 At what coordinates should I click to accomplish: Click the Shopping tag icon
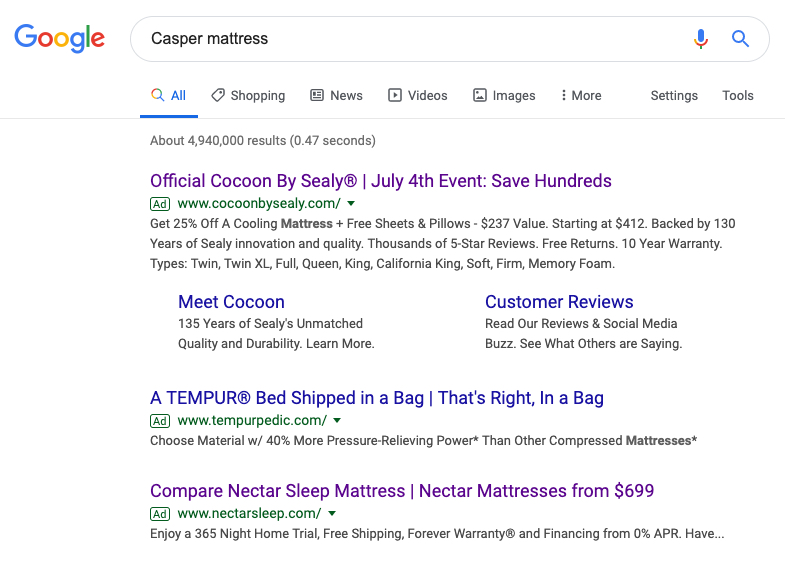(x=218, y=95)
